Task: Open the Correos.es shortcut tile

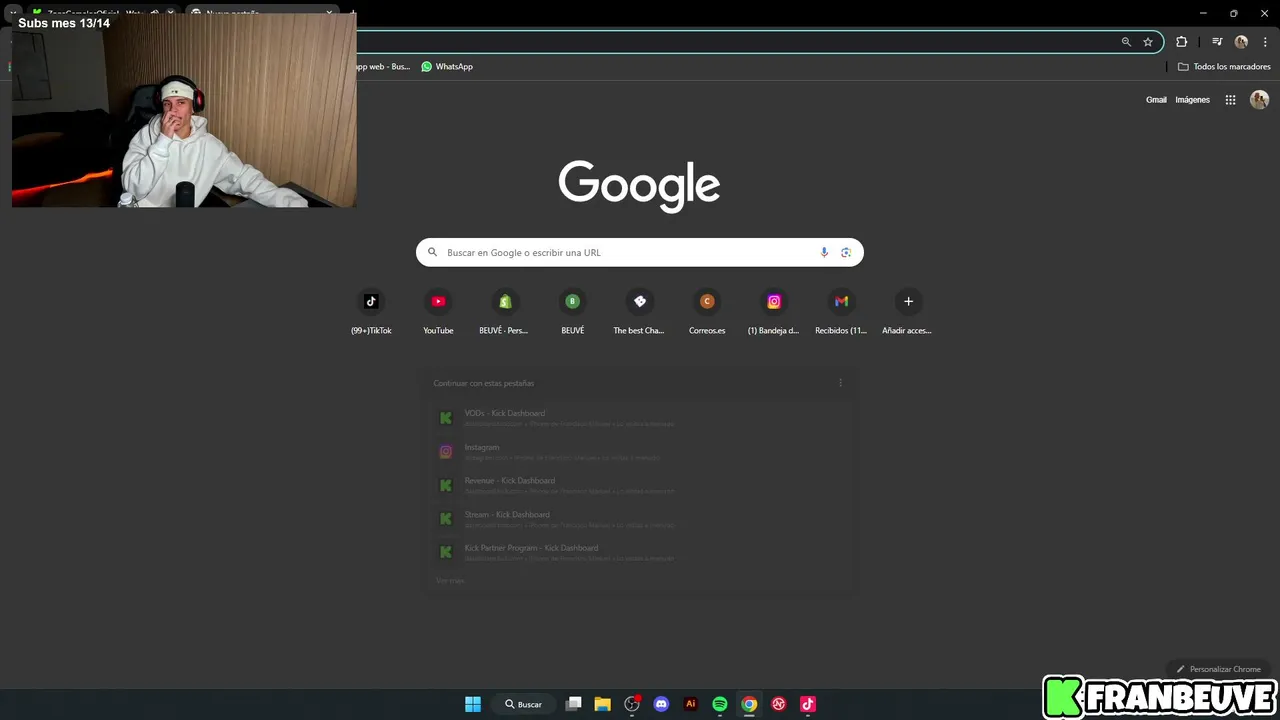Action: coord(707,312)
